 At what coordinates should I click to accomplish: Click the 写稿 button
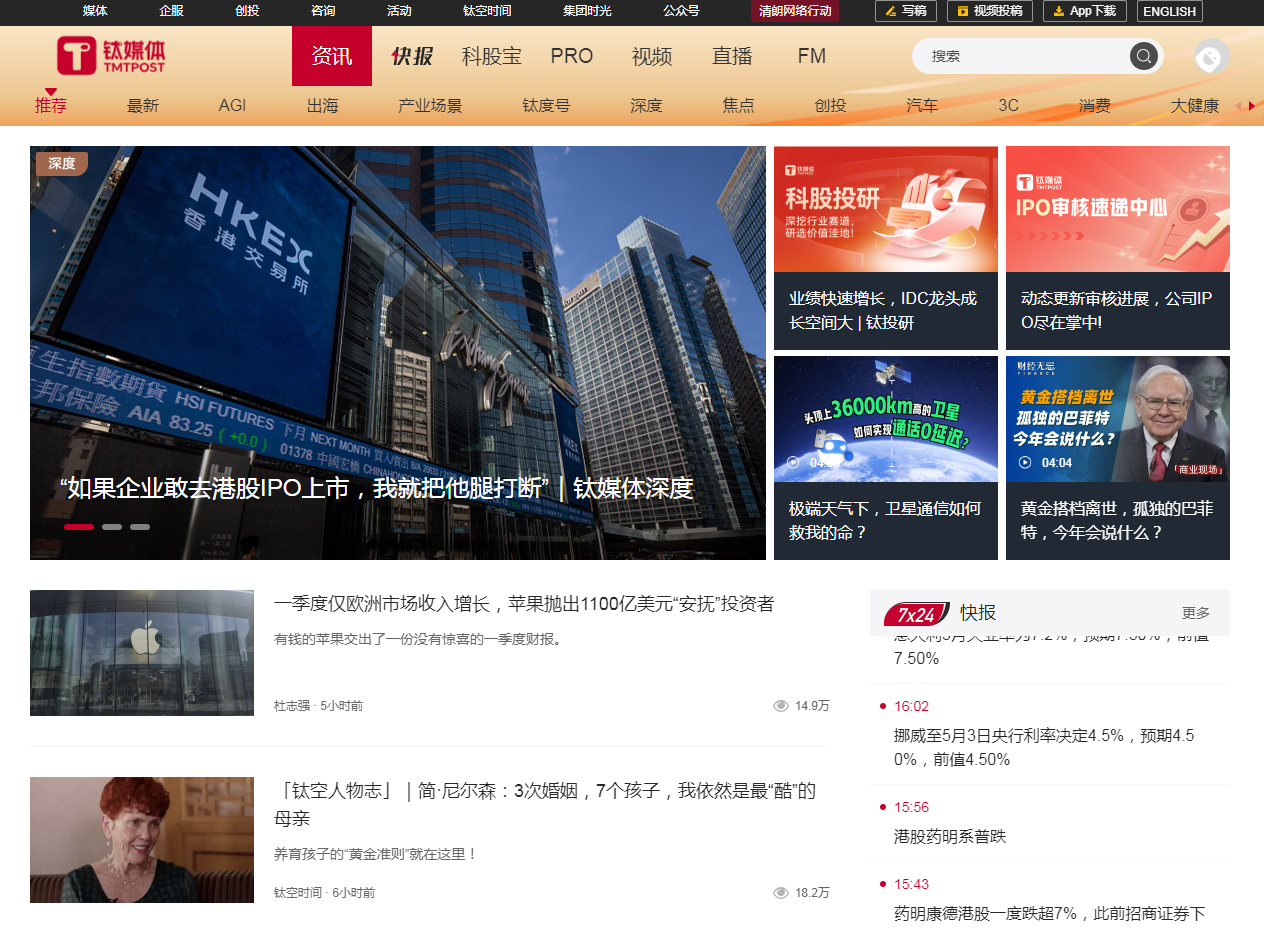coord(906,11)
